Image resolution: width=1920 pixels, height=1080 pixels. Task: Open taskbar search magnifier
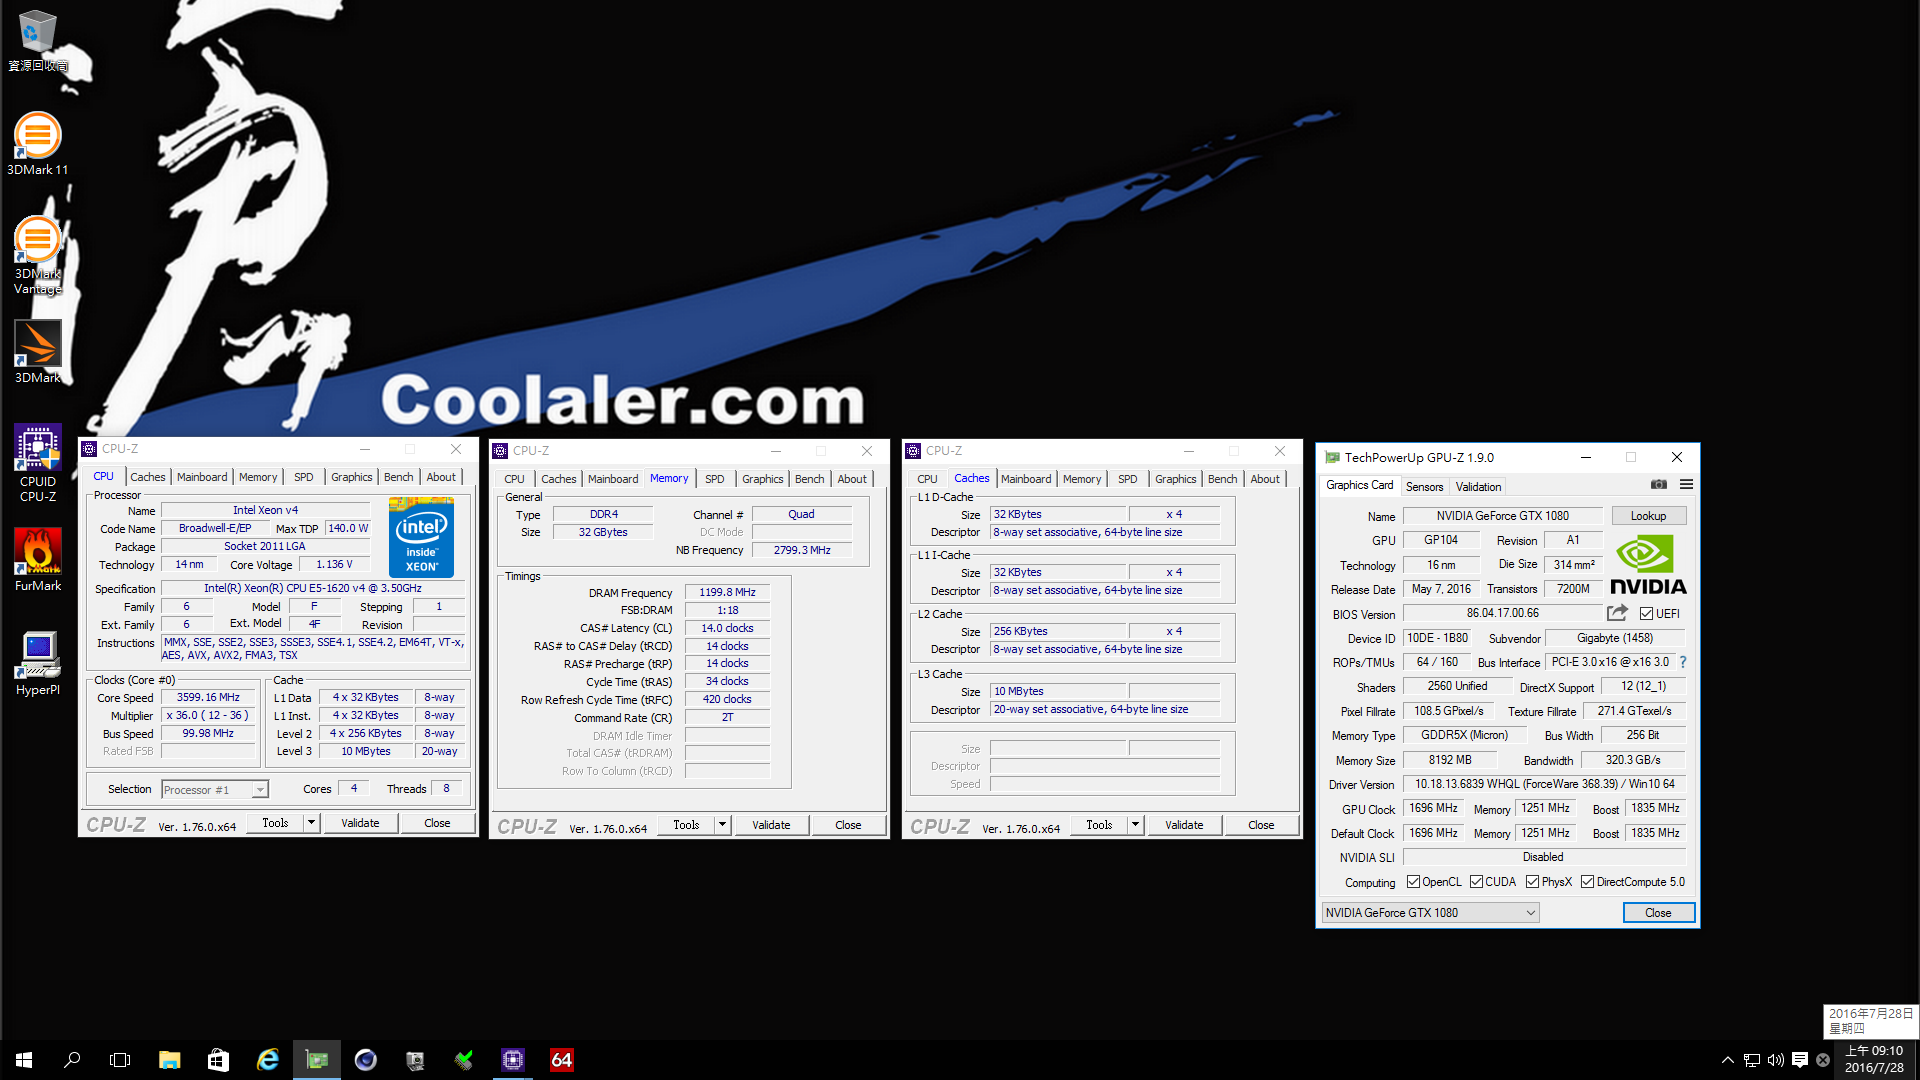72,1060
